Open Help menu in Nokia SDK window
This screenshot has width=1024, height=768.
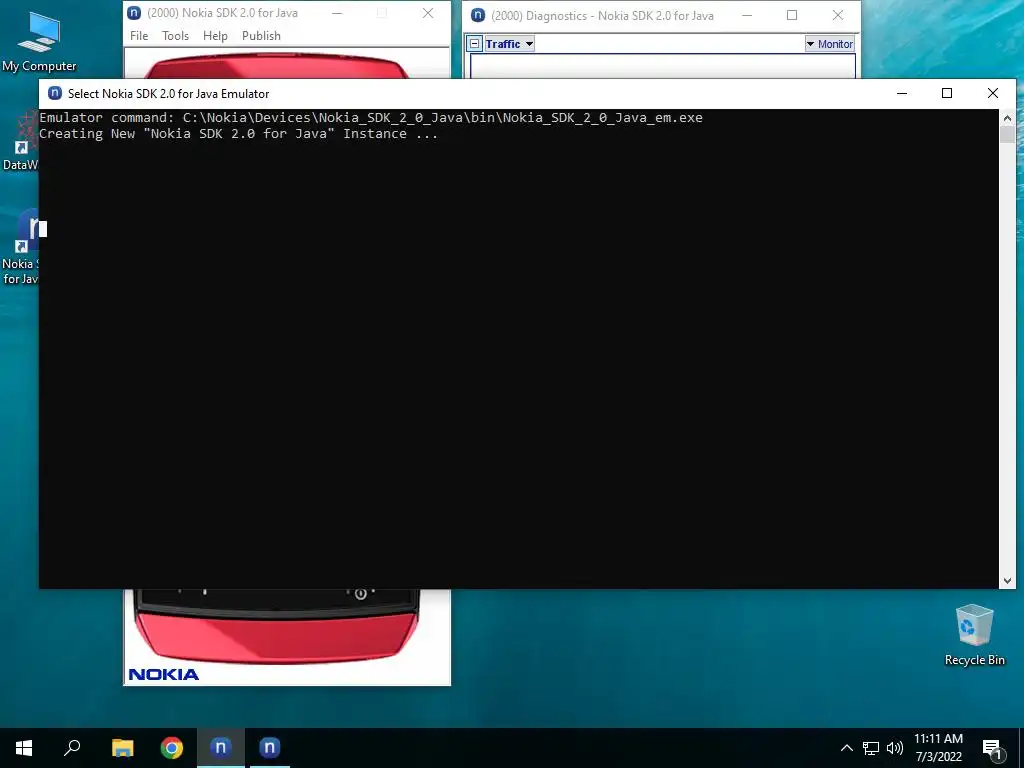coord(215,36)
